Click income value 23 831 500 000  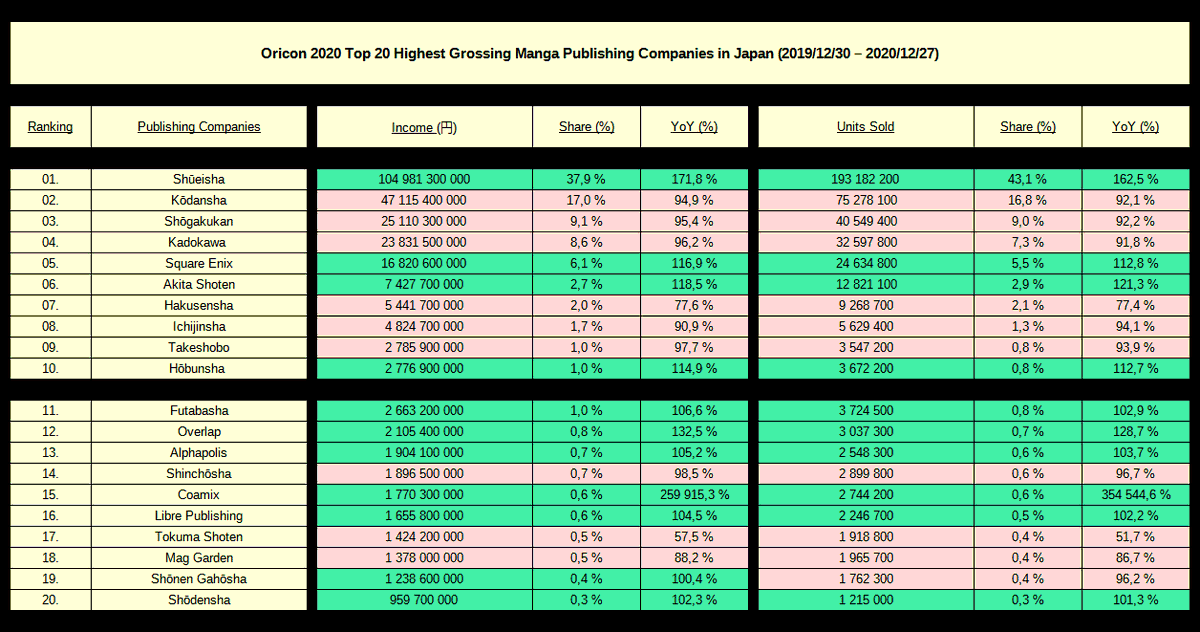(x=424, y=242)
